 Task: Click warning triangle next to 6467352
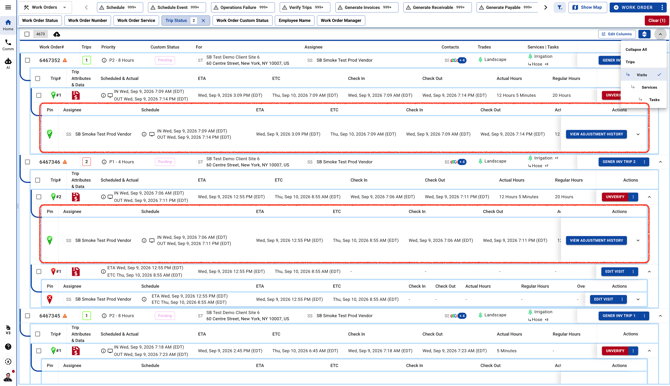pyautogui.click(x=65, y=60)
